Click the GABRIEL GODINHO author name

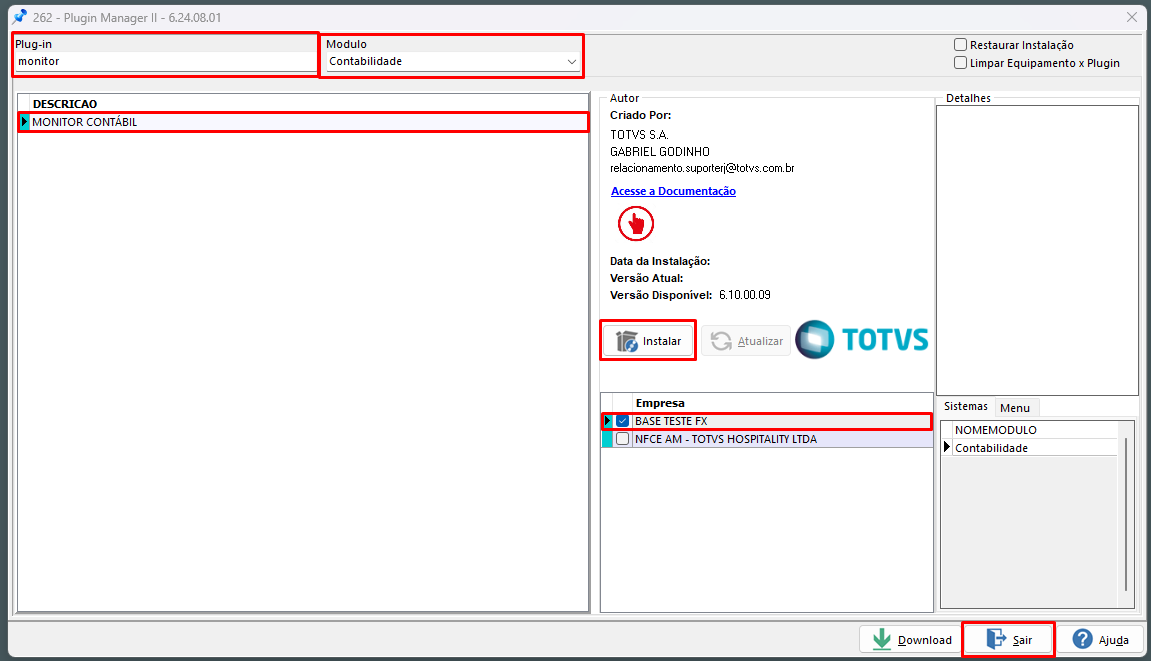660,152
